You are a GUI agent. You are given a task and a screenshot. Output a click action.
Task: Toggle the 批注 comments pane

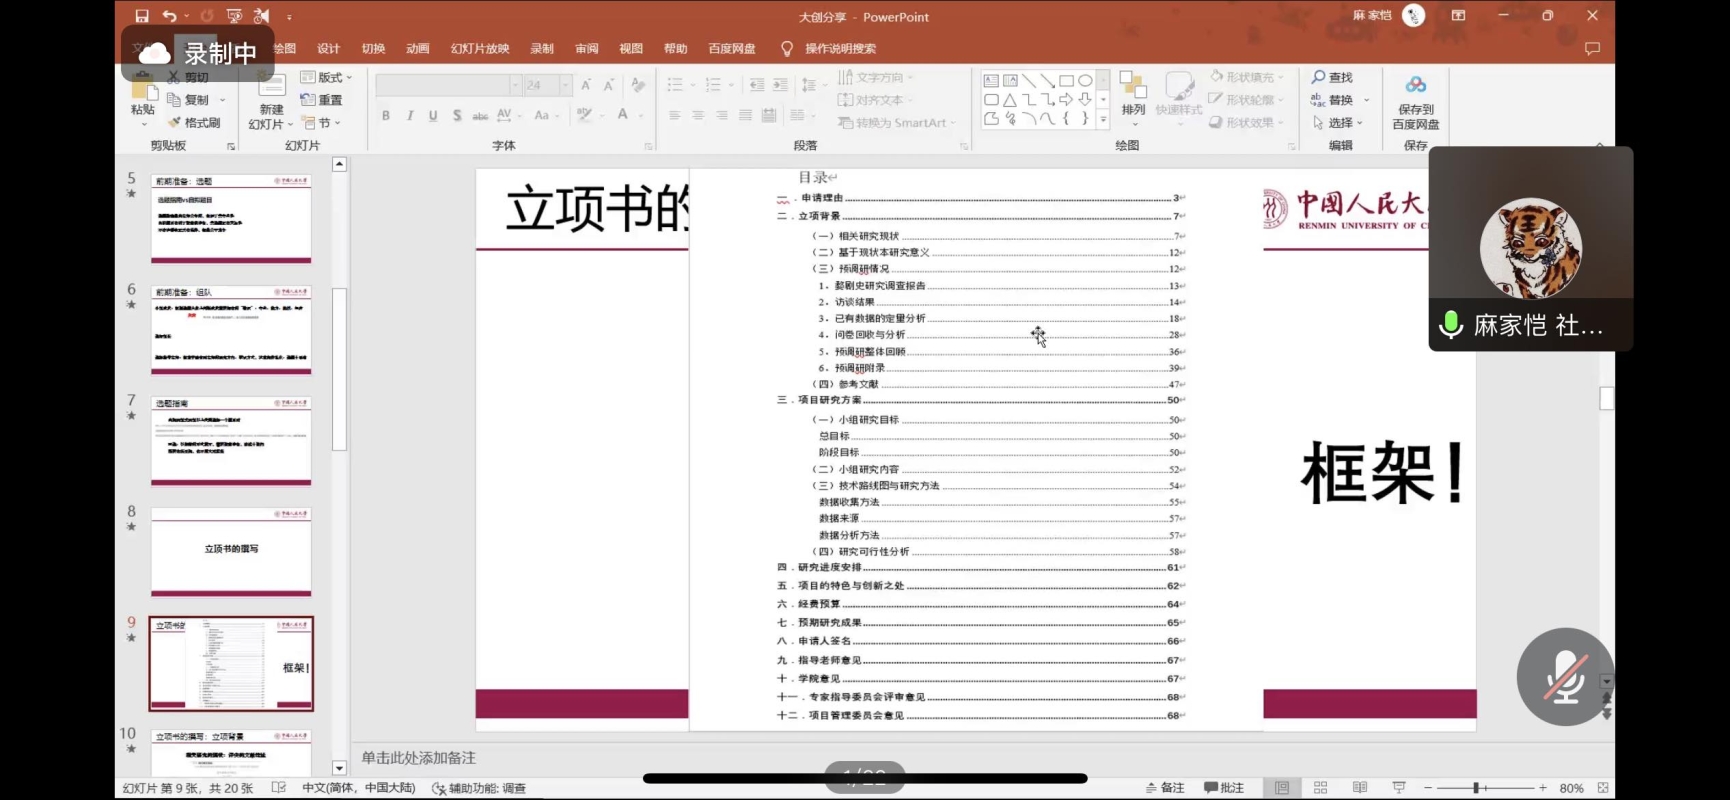[1224, 788]
